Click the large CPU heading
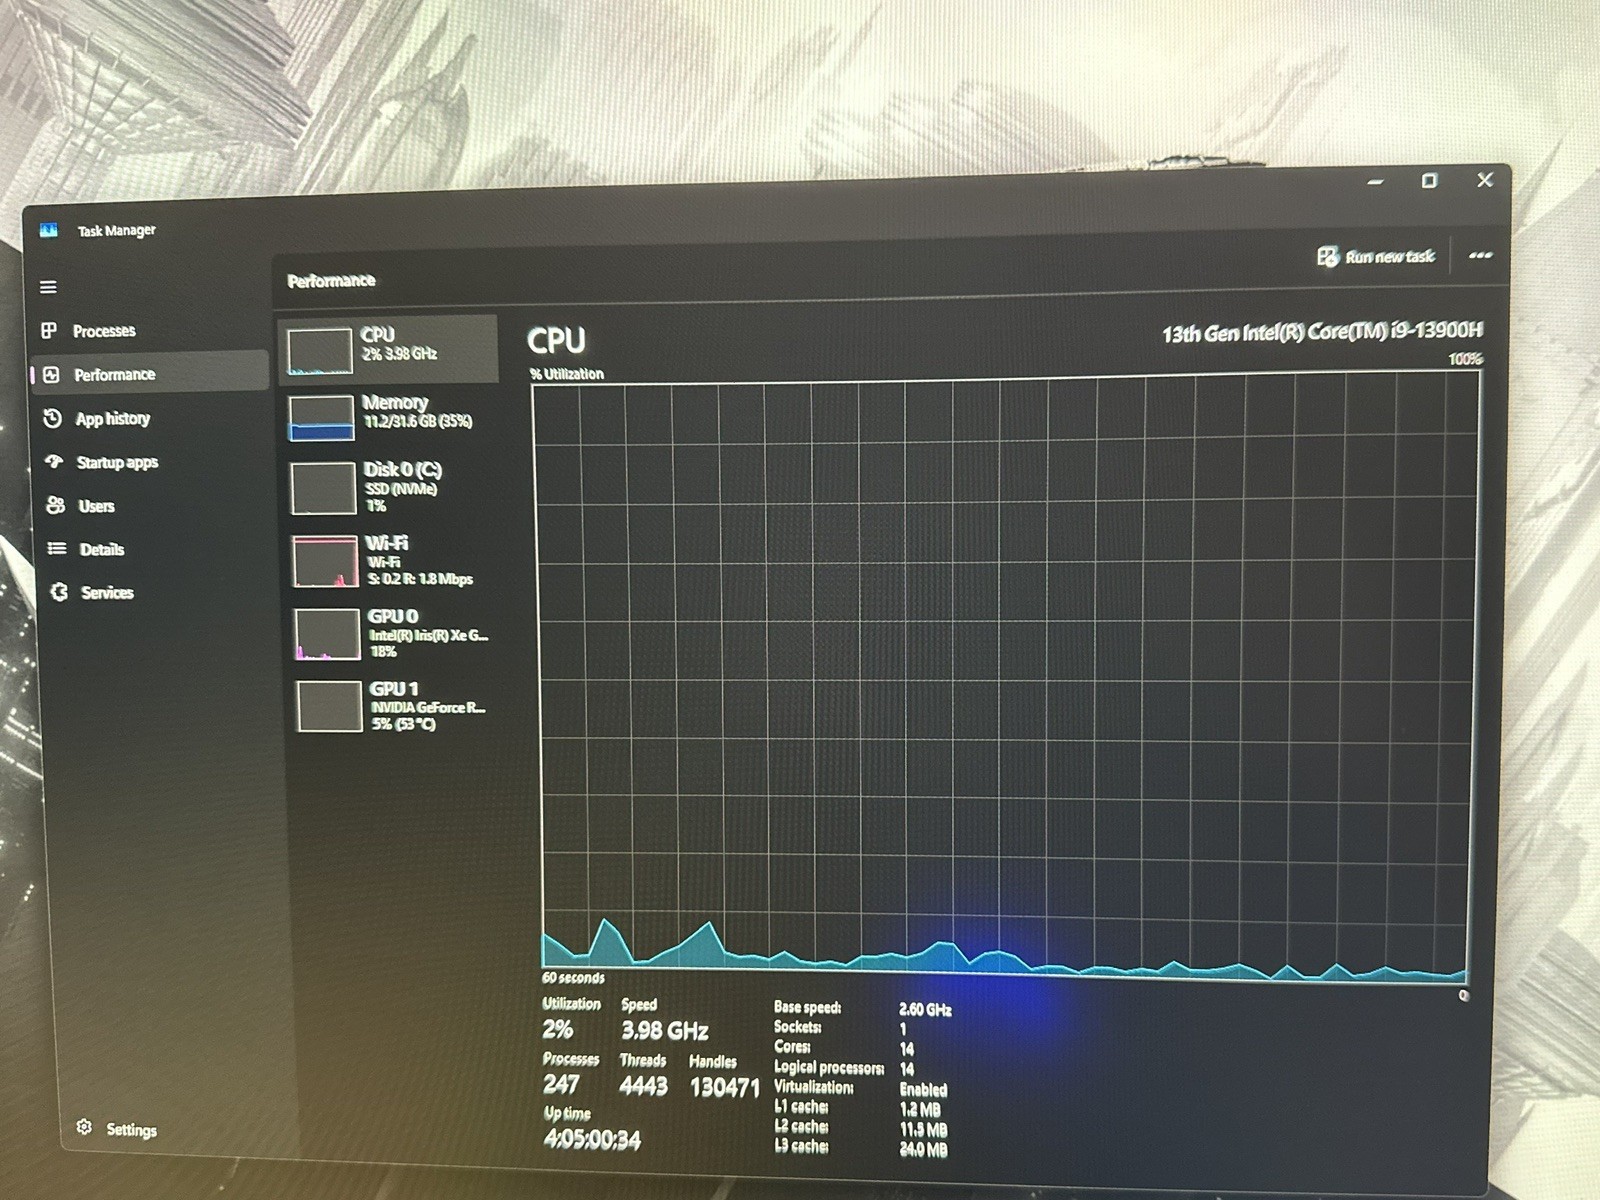The width and height of the screenshot is (1600, 1200). (x=556, y=341)
